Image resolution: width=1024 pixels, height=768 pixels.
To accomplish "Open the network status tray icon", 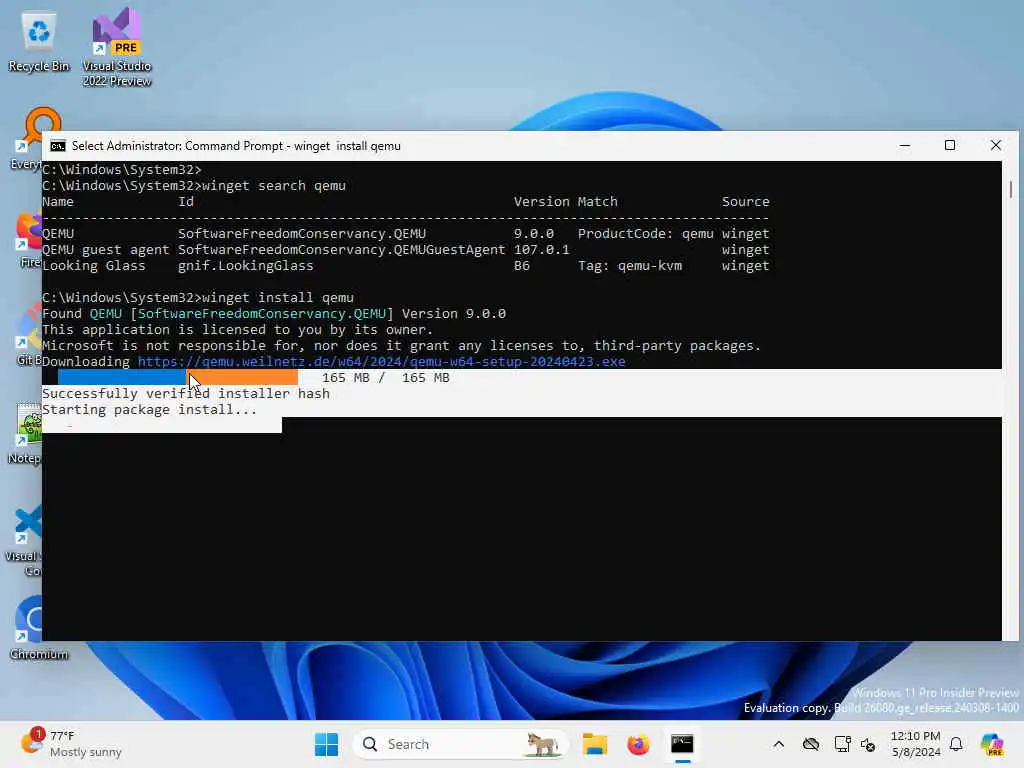I will 842,744.
